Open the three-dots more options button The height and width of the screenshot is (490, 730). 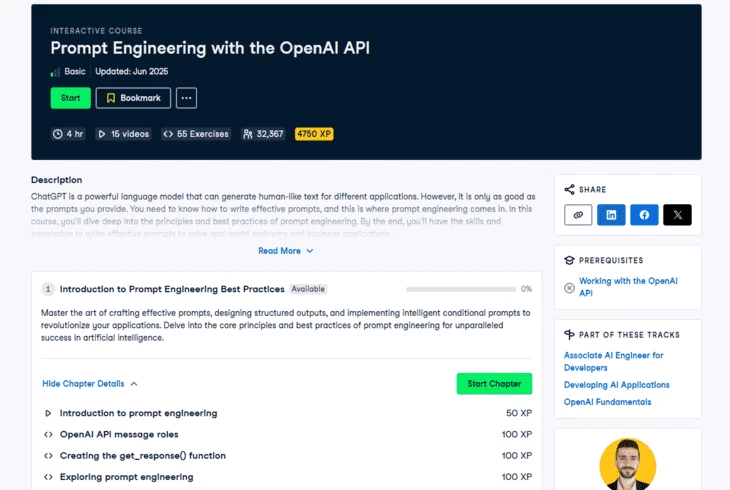[186, 98]
